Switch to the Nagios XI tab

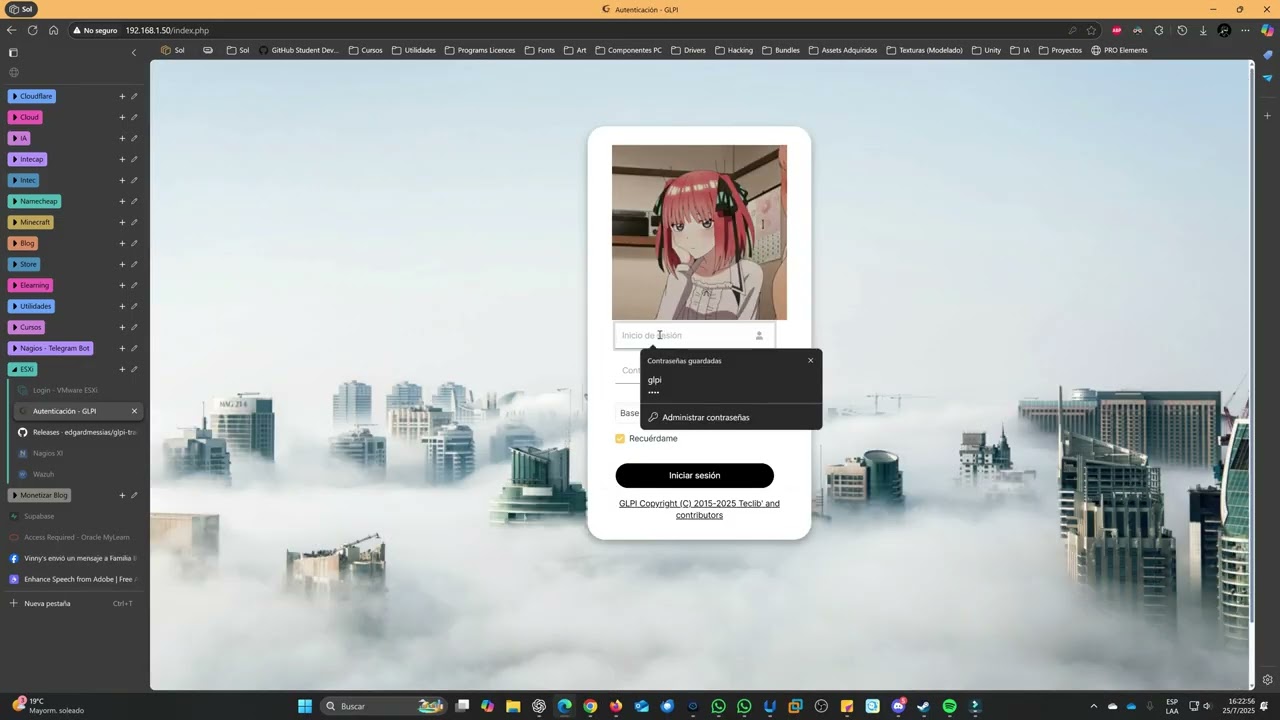point(78,453)
